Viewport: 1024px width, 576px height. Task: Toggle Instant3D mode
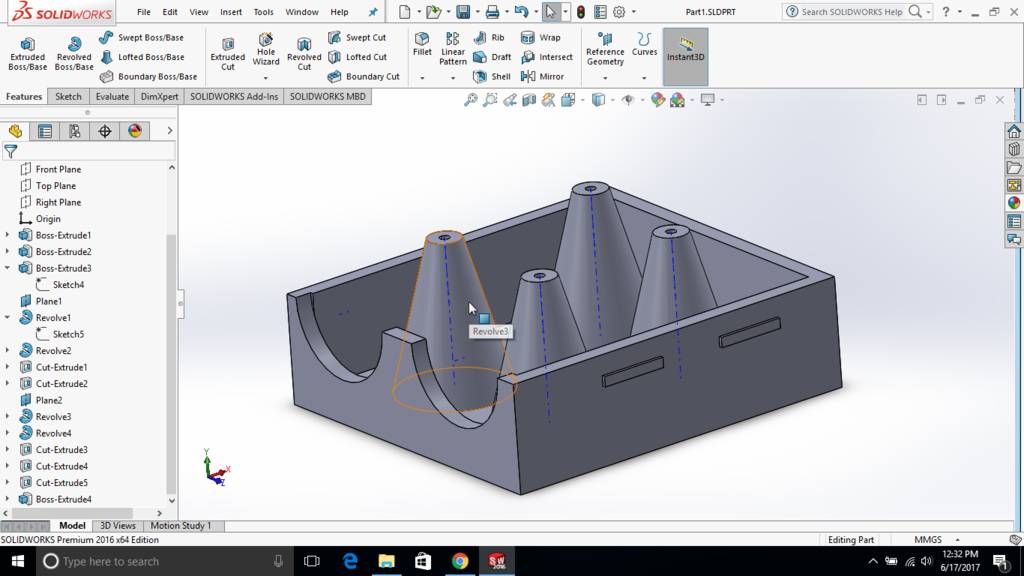(x=685, y=57)
